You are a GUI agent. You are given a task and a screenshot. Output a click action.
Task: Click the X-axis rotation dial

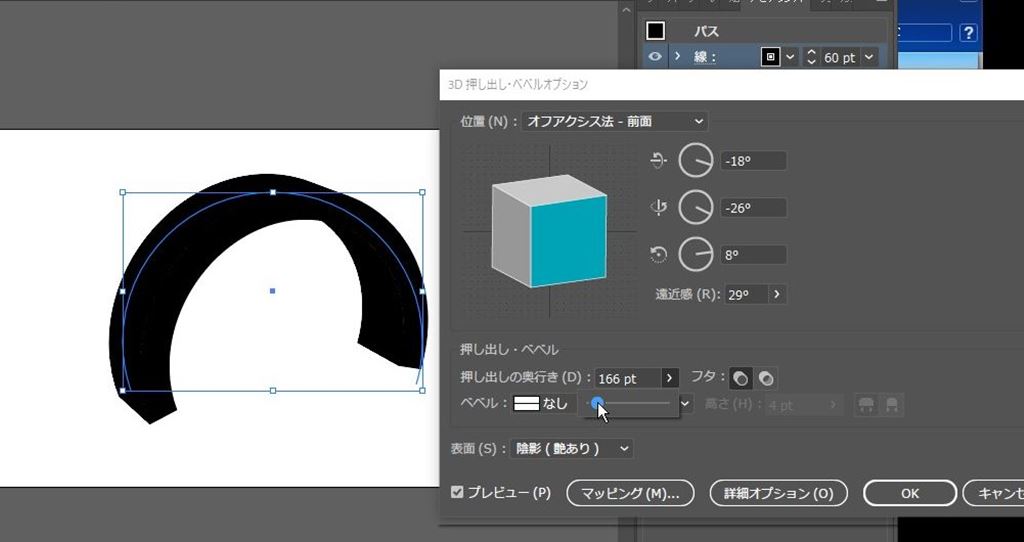tap(696, 160)
